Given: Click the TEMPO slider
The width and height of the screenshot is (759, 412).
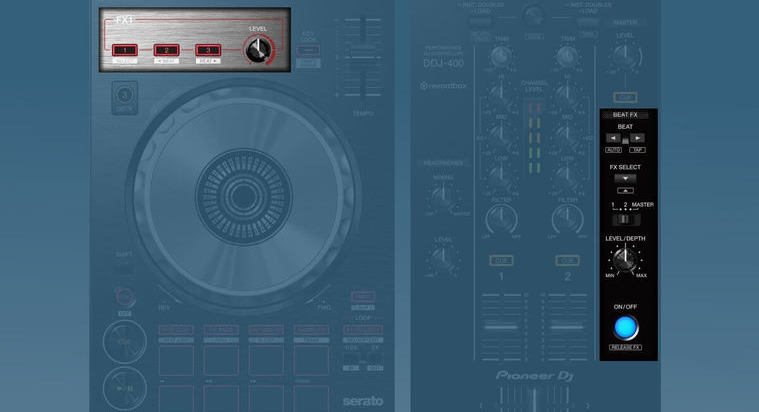Looking at the screenshot, I should 363,57.
